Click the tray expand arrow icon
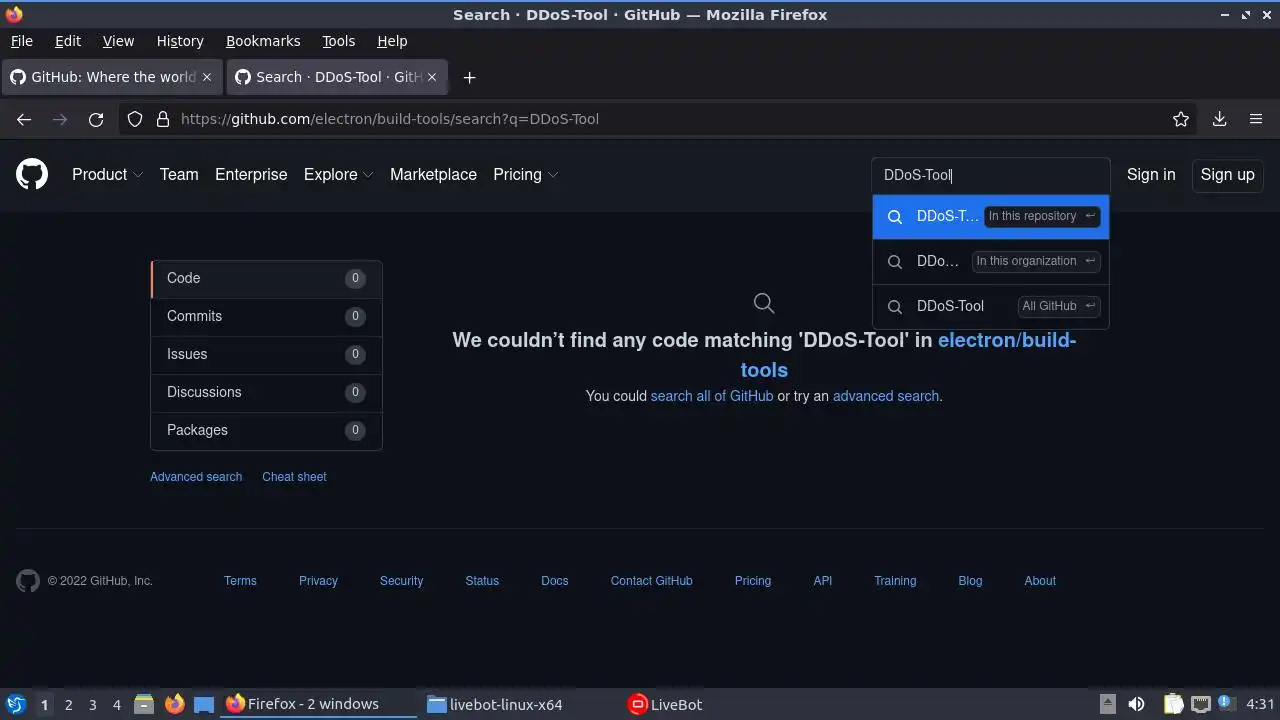Screen dimensions: 1280x720 pyautogui.click(x=1107, y=704)
